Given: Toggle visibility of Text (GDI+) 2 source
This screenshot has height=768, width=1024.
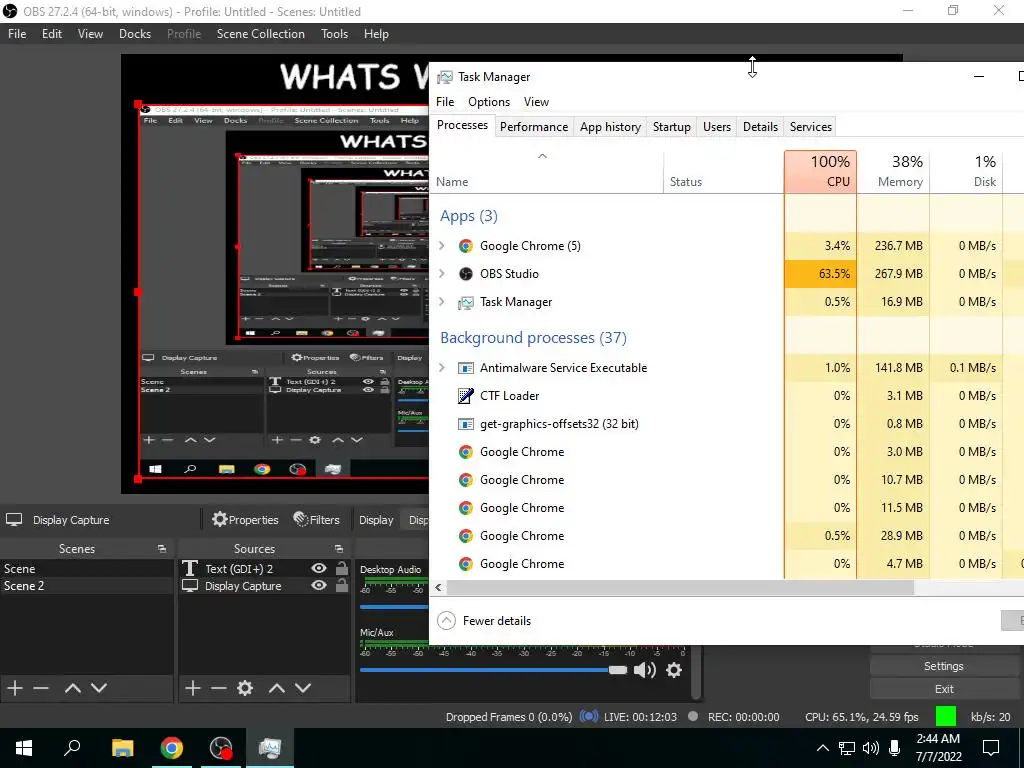Looking at the screenshot, I should pyautogui.click(x=319, y=568).
